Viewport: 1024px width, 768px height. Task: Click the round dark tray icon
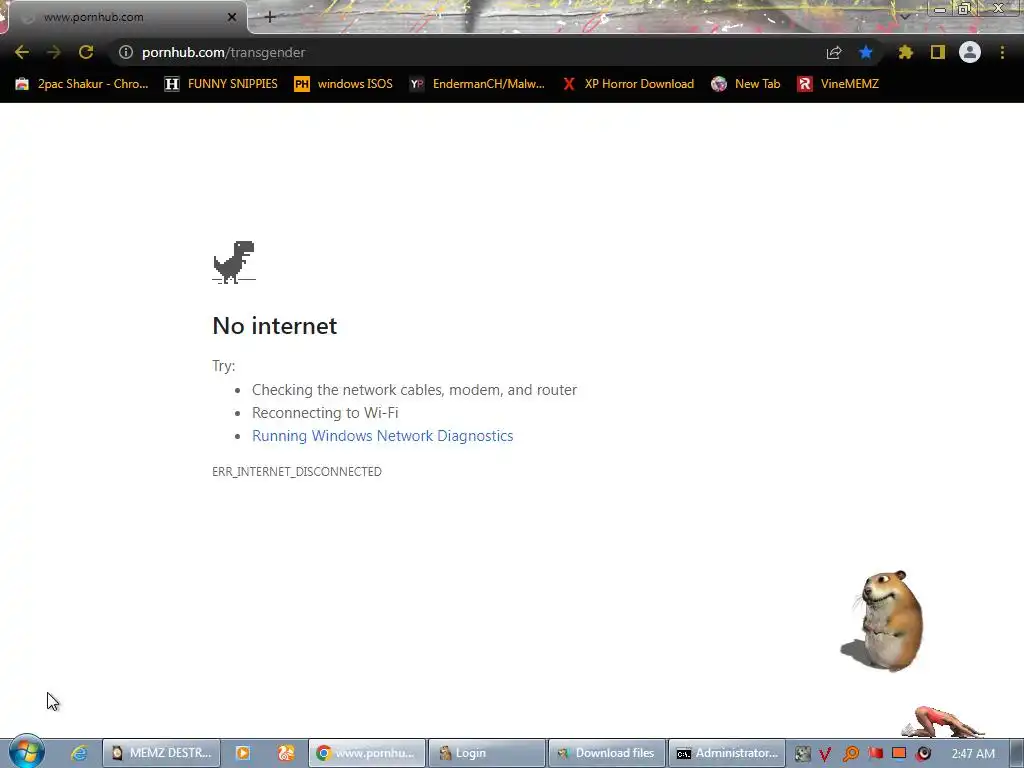(x=923, y=754)
